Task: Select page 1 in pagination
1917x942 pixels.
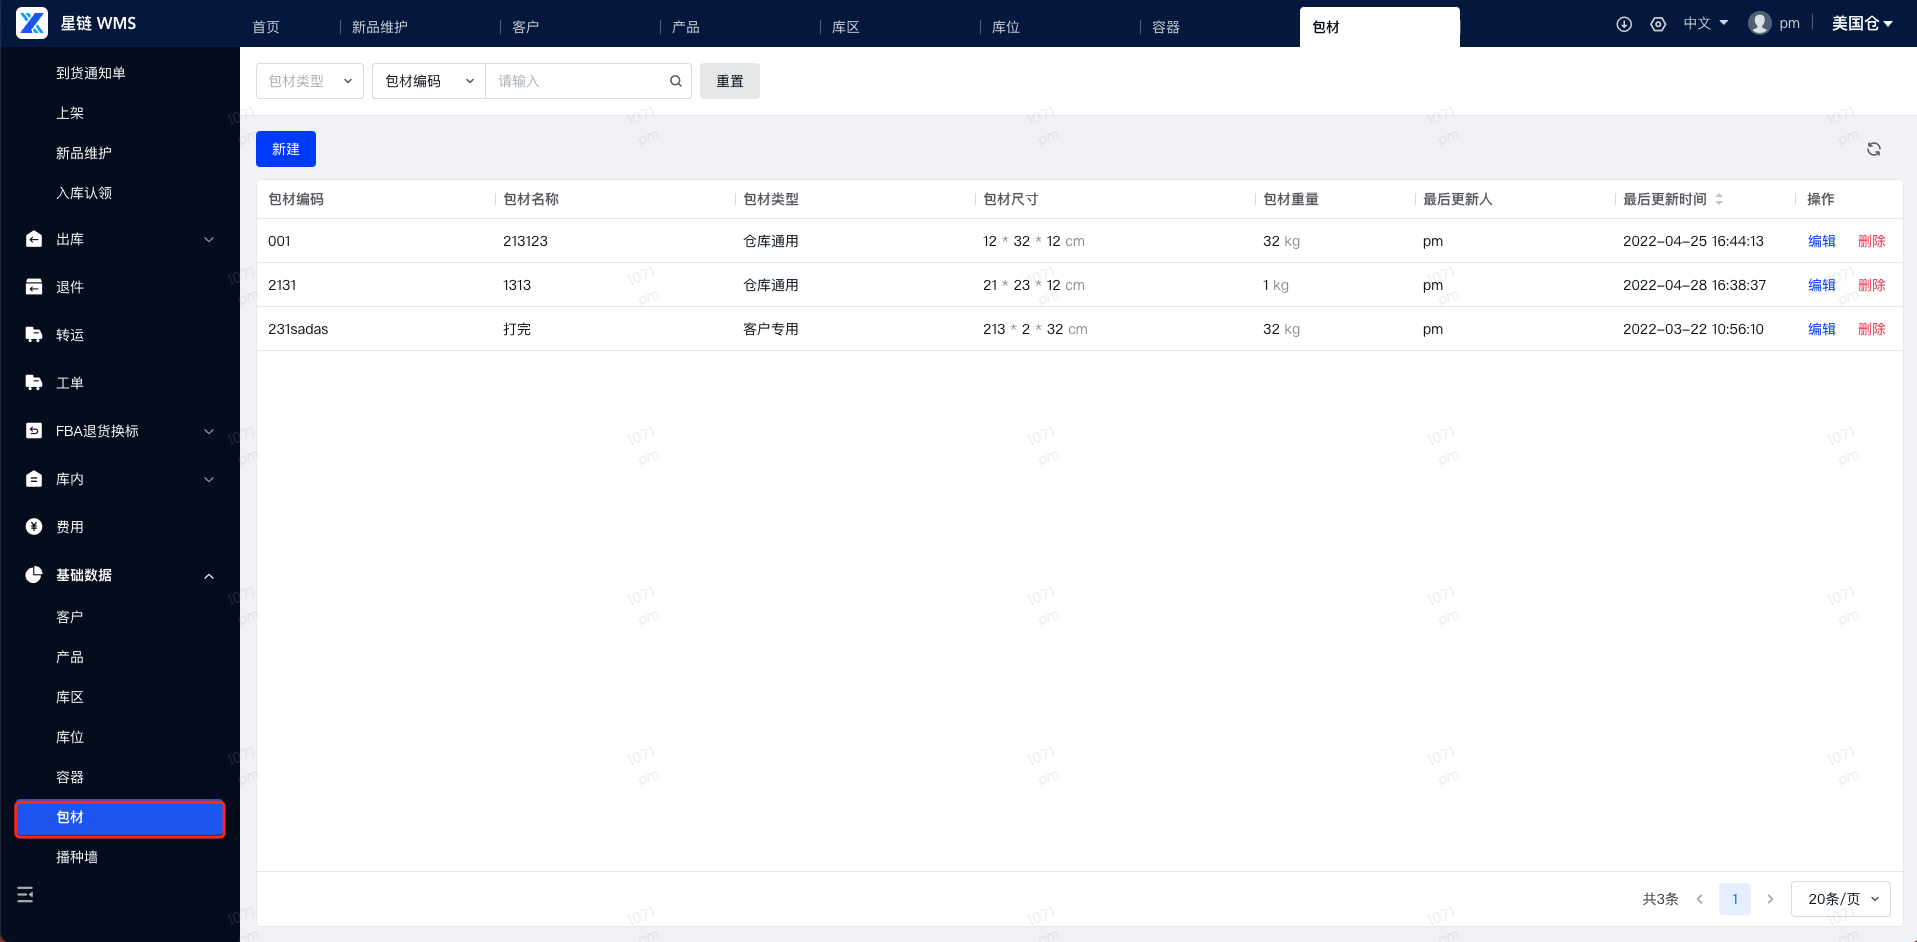Action: [1735, 899]
